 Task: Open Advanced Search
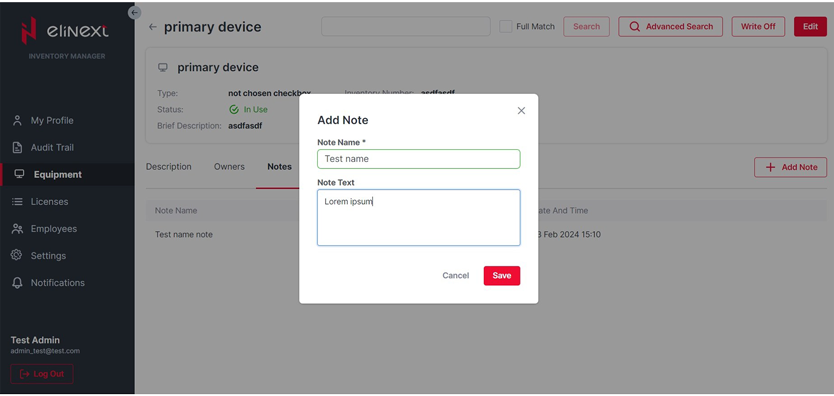tap(670, 27)
